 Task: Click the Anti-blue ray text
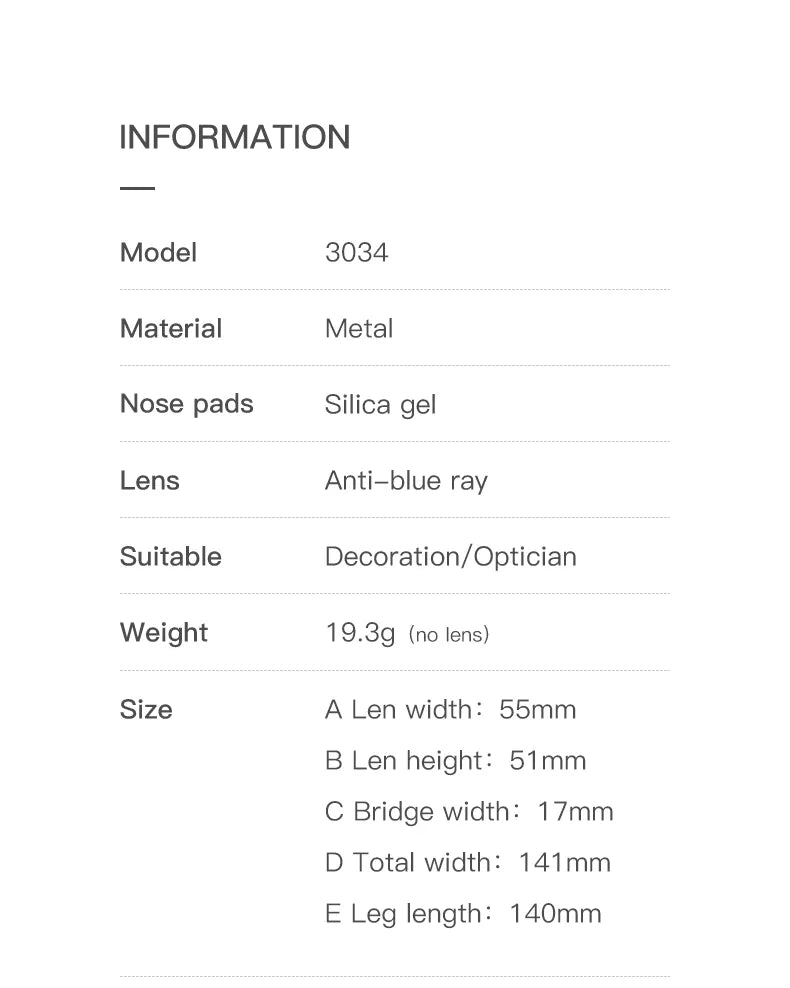[406, 481]
